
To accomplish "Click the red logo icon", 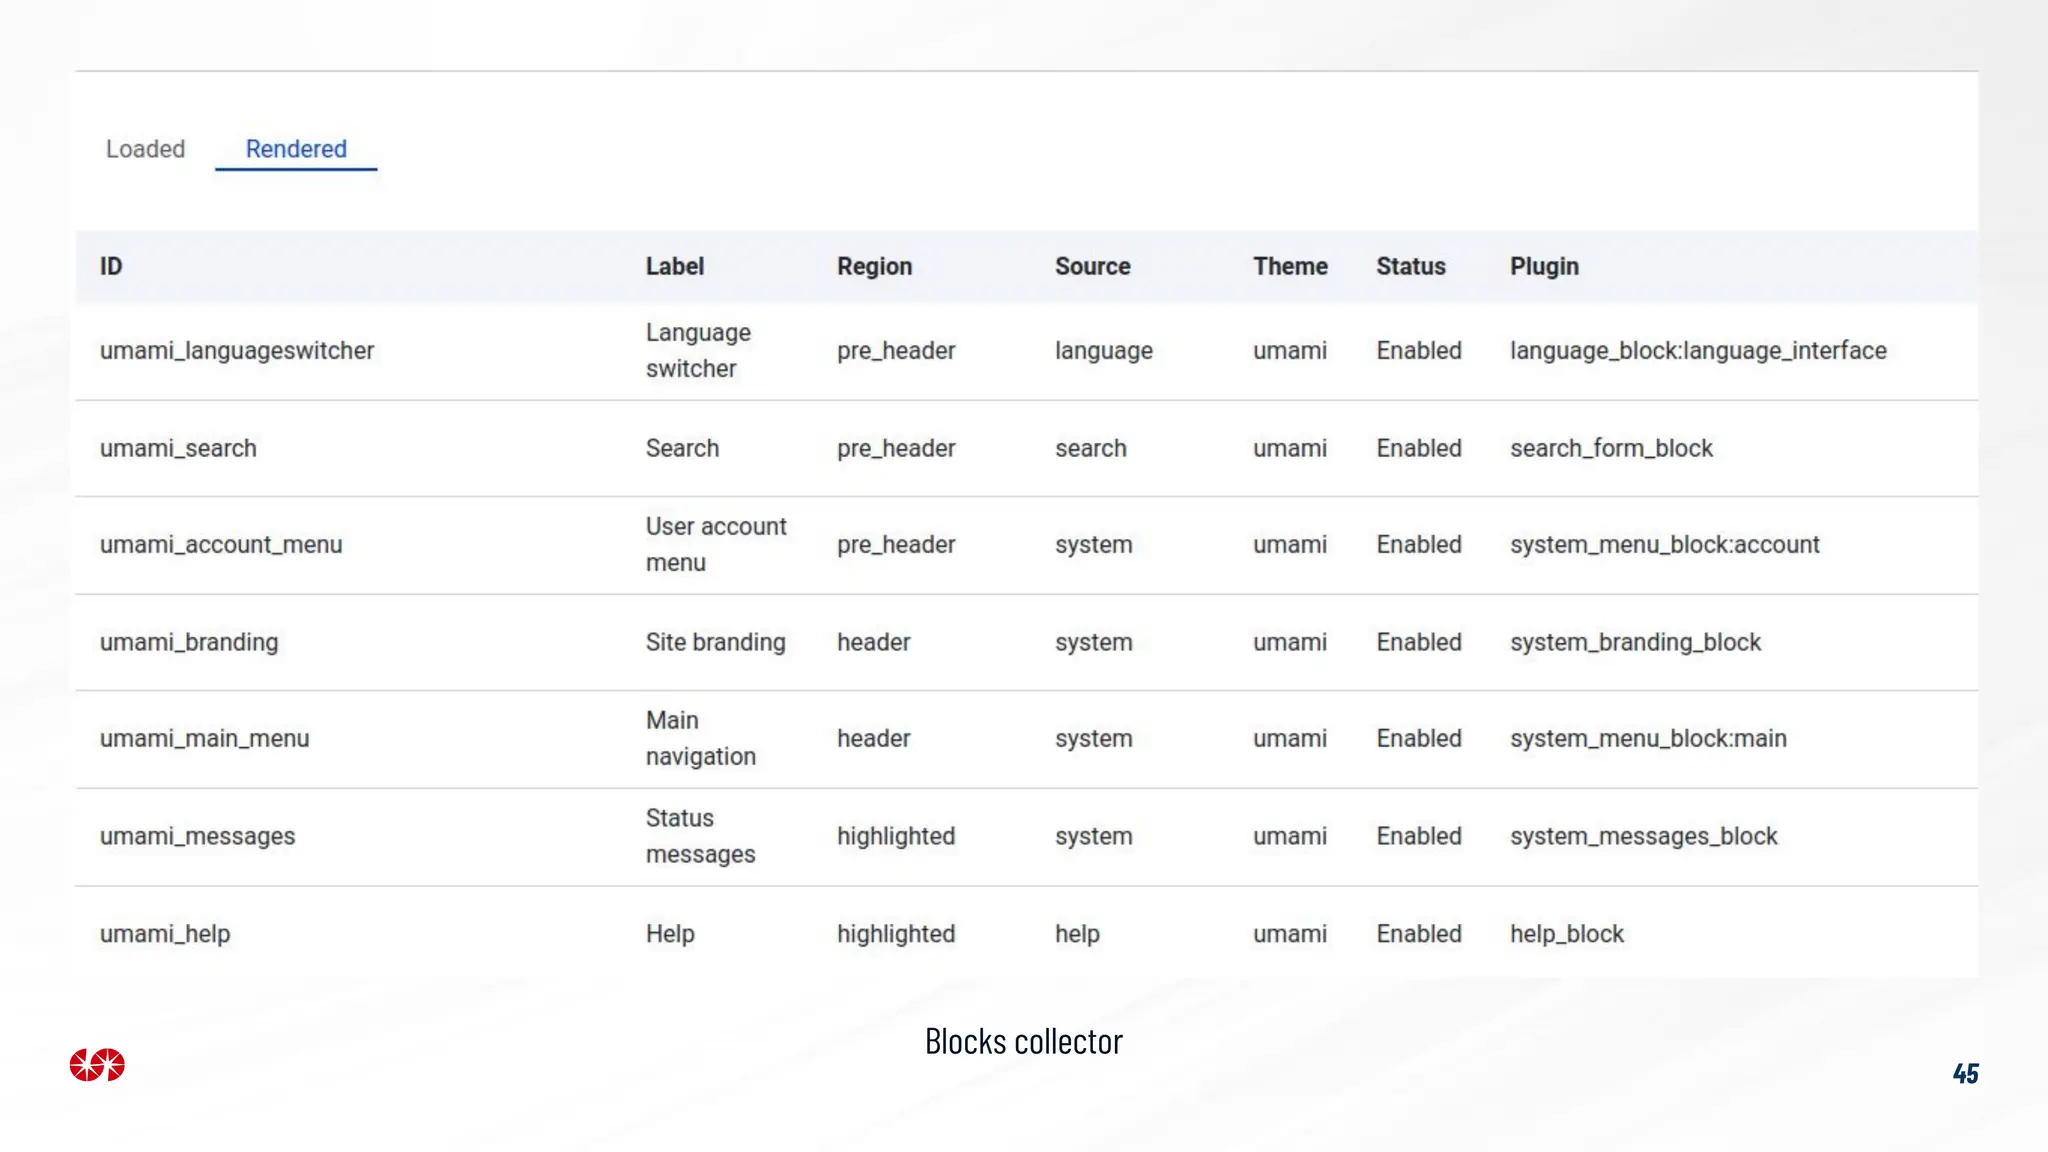I will (97, 1065).
